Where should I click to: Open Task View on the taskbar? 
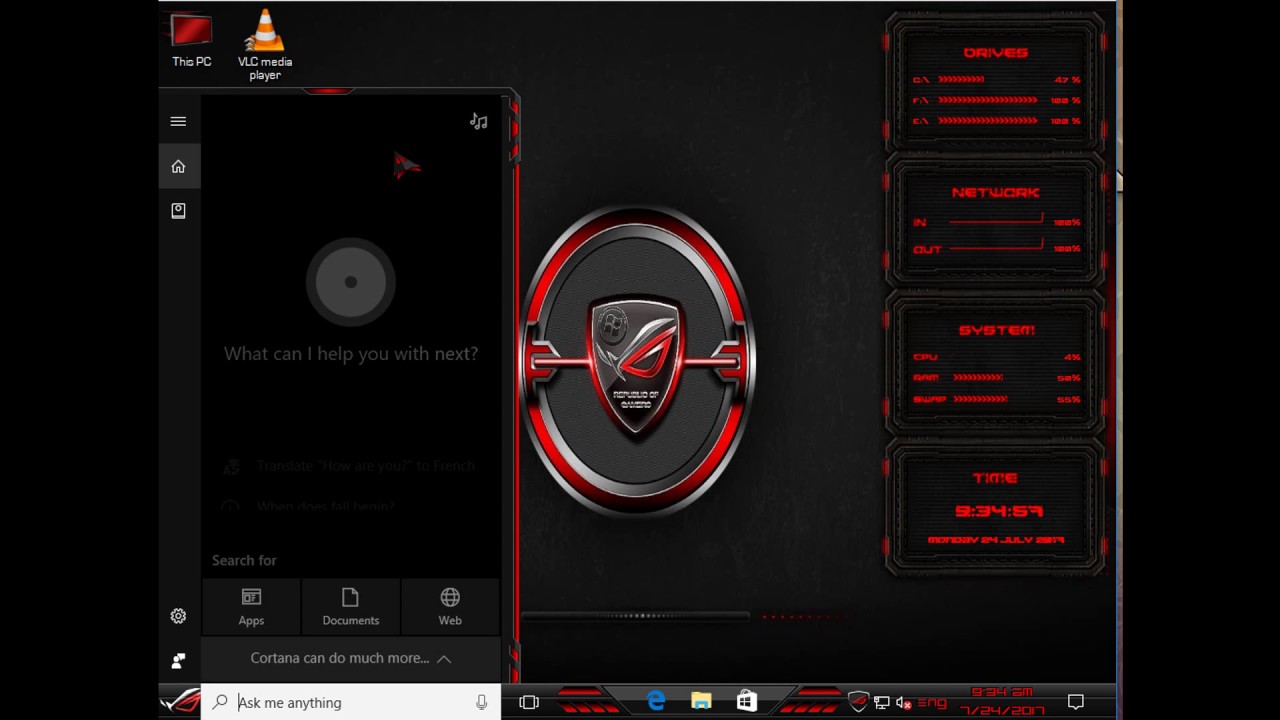pyautogui.click(x=529, y=702)
